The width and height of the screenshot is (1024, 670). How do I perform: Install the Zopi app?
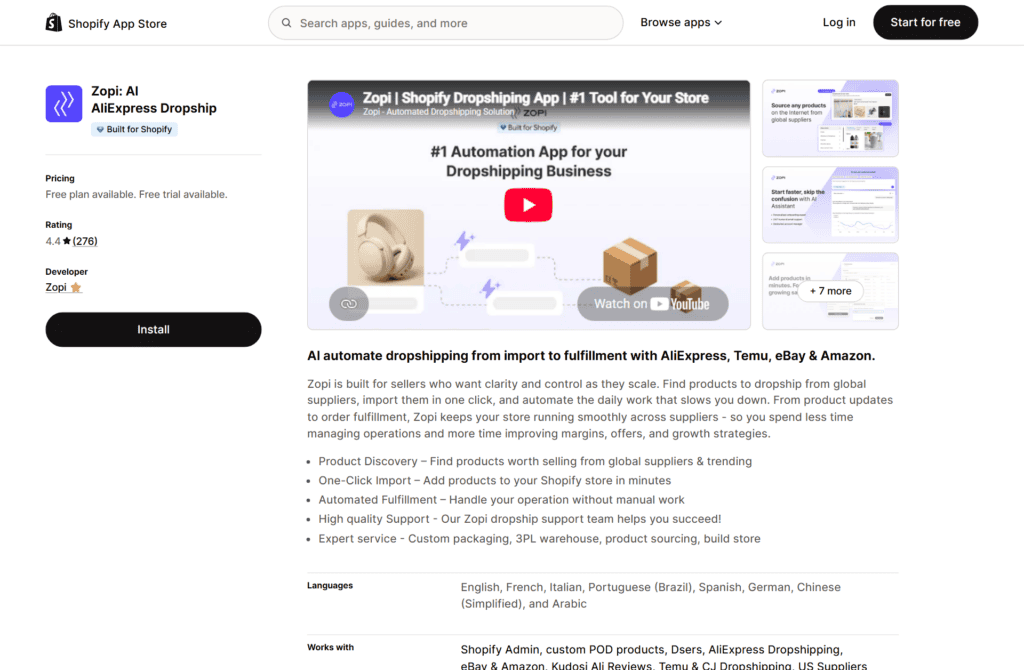pyautogui.click(x=153, y=329)
